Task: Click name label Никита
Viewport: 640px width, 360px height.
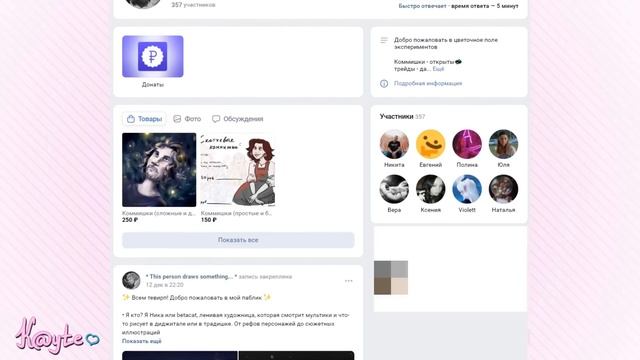Action: (x=394, y=165)
